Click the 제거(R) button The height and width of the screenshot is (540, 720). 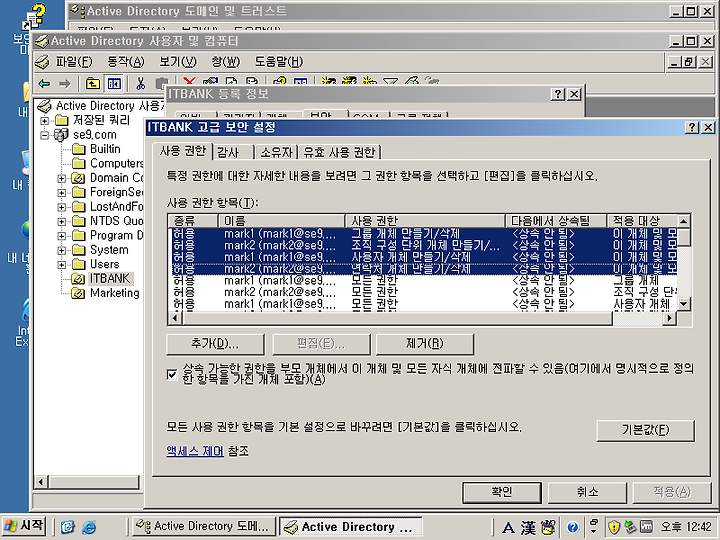point(425,344)
